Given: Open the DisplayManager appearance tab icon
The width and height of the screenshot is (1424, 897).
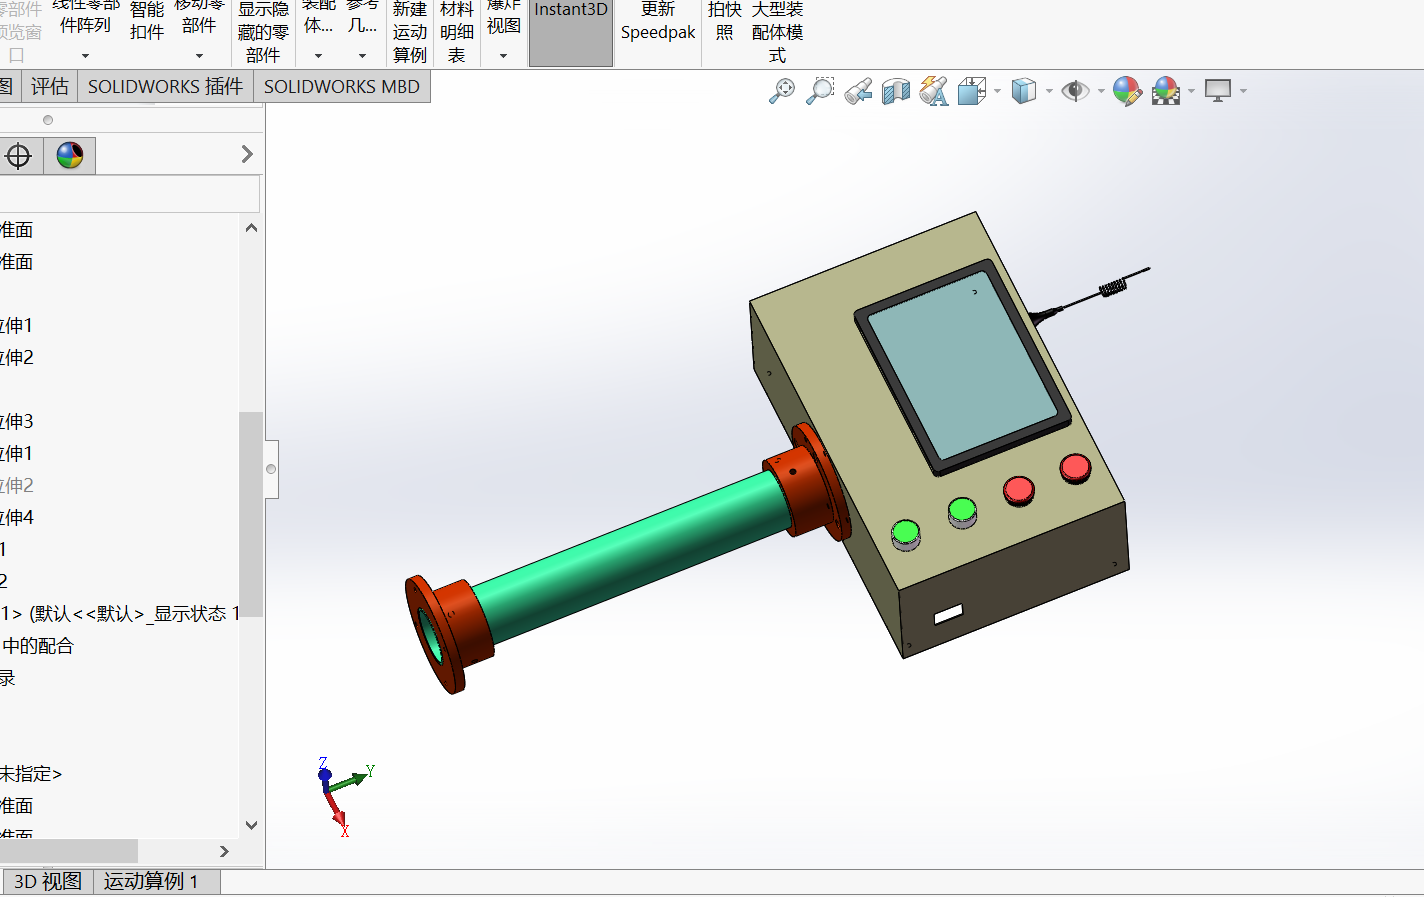Looking at the screenshot, I should [x=70, y=155].
